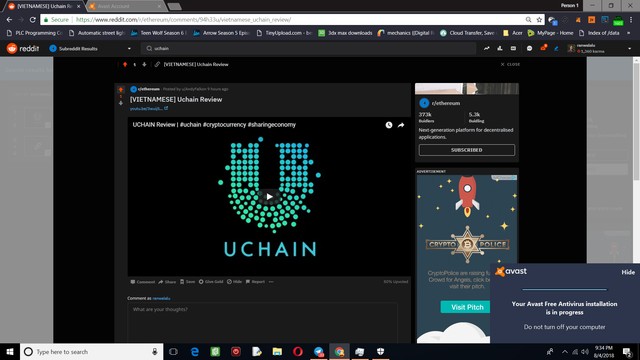
Task: Open File Explorer from the taskbar
Action: 277,352
